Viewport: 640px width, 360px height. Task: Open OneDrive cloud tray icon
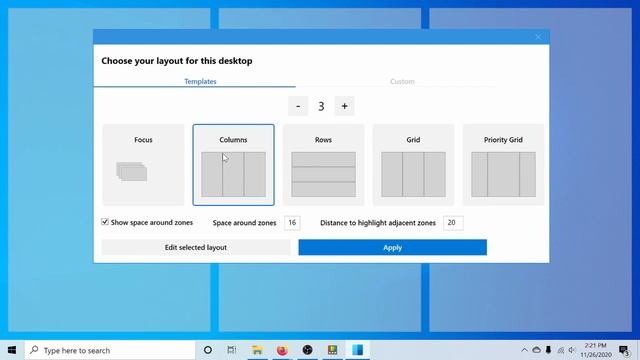tap(536, 350)
